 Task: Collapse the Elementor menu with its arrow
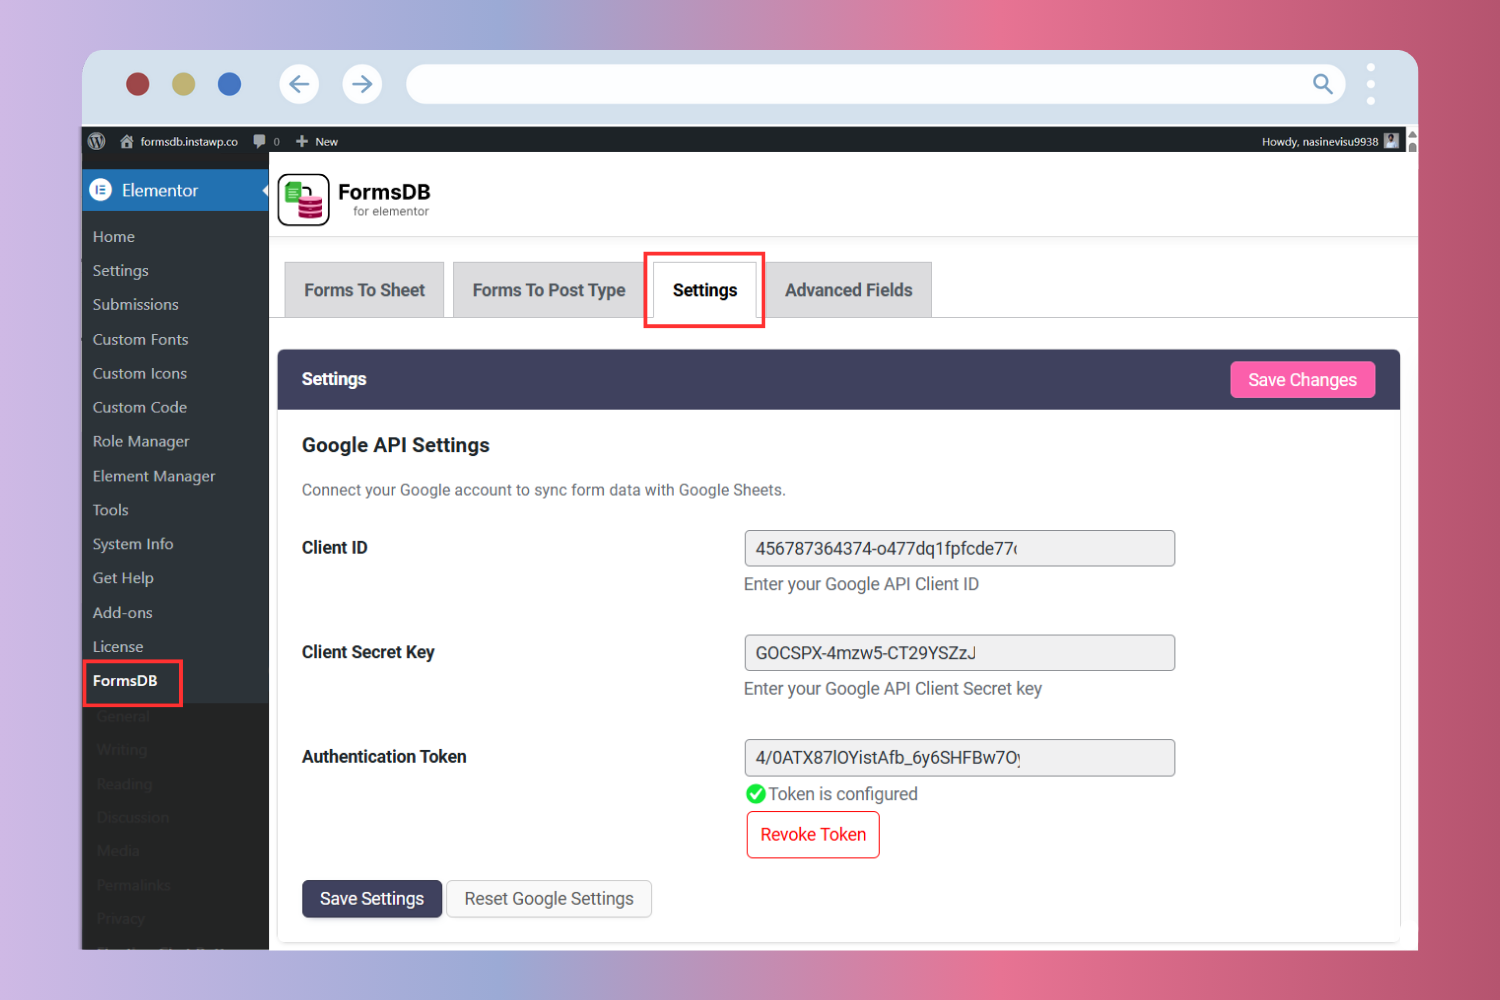[x=262, y=189]
